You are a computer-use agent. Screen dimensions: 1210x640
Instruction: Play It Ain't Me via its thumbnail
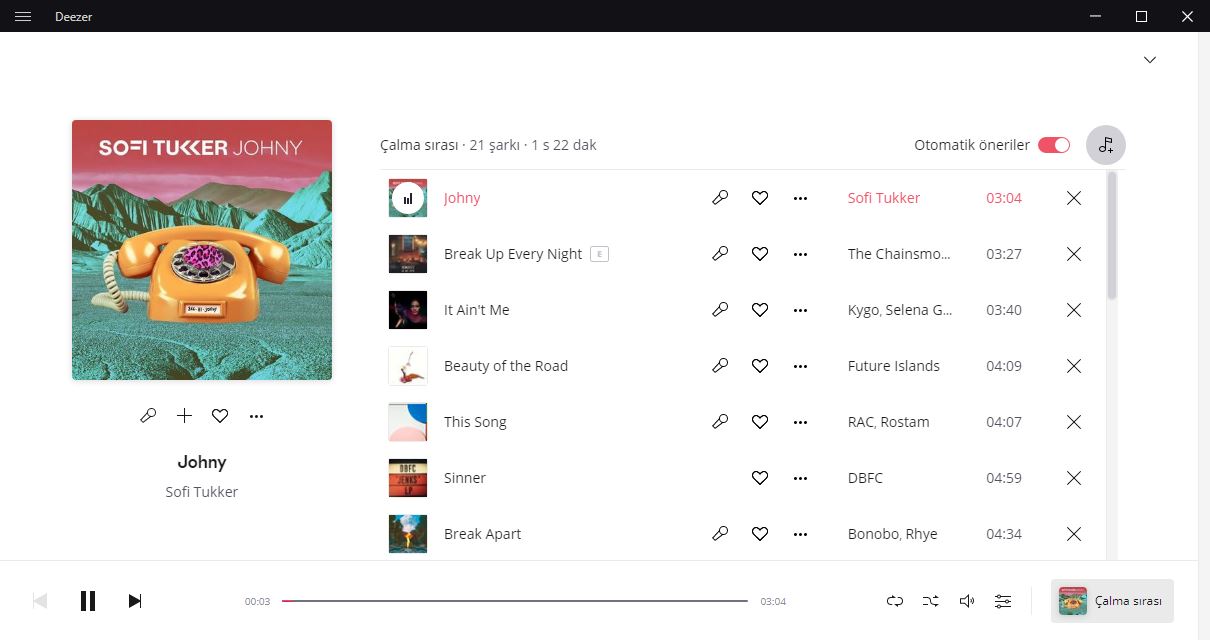[408, 310]
